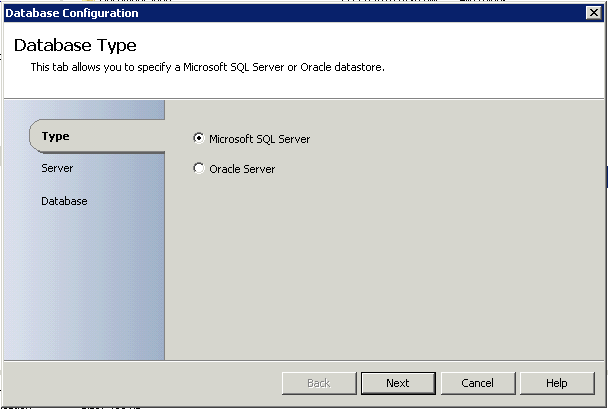The width and height of the screenshot is (608, 409).
Task: Click the greyed-out Back button
Action: (319, 383)
